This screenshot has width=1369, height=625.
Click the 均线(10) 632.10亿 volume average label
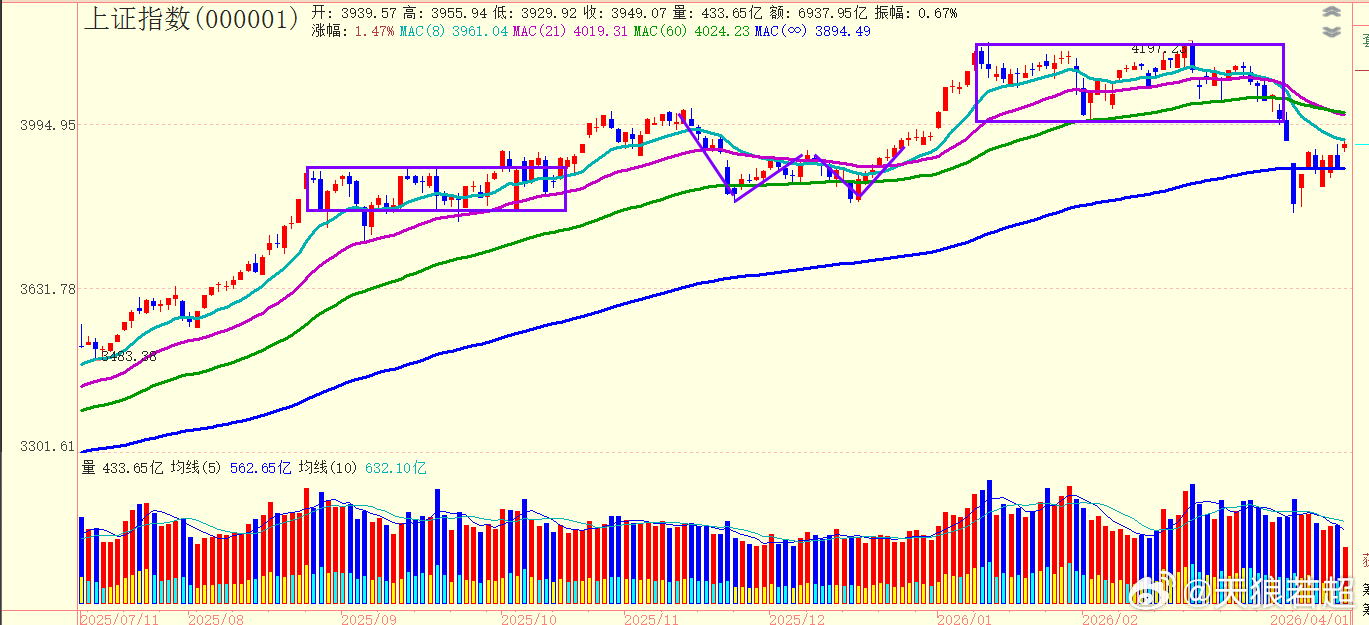coord(363,467)
